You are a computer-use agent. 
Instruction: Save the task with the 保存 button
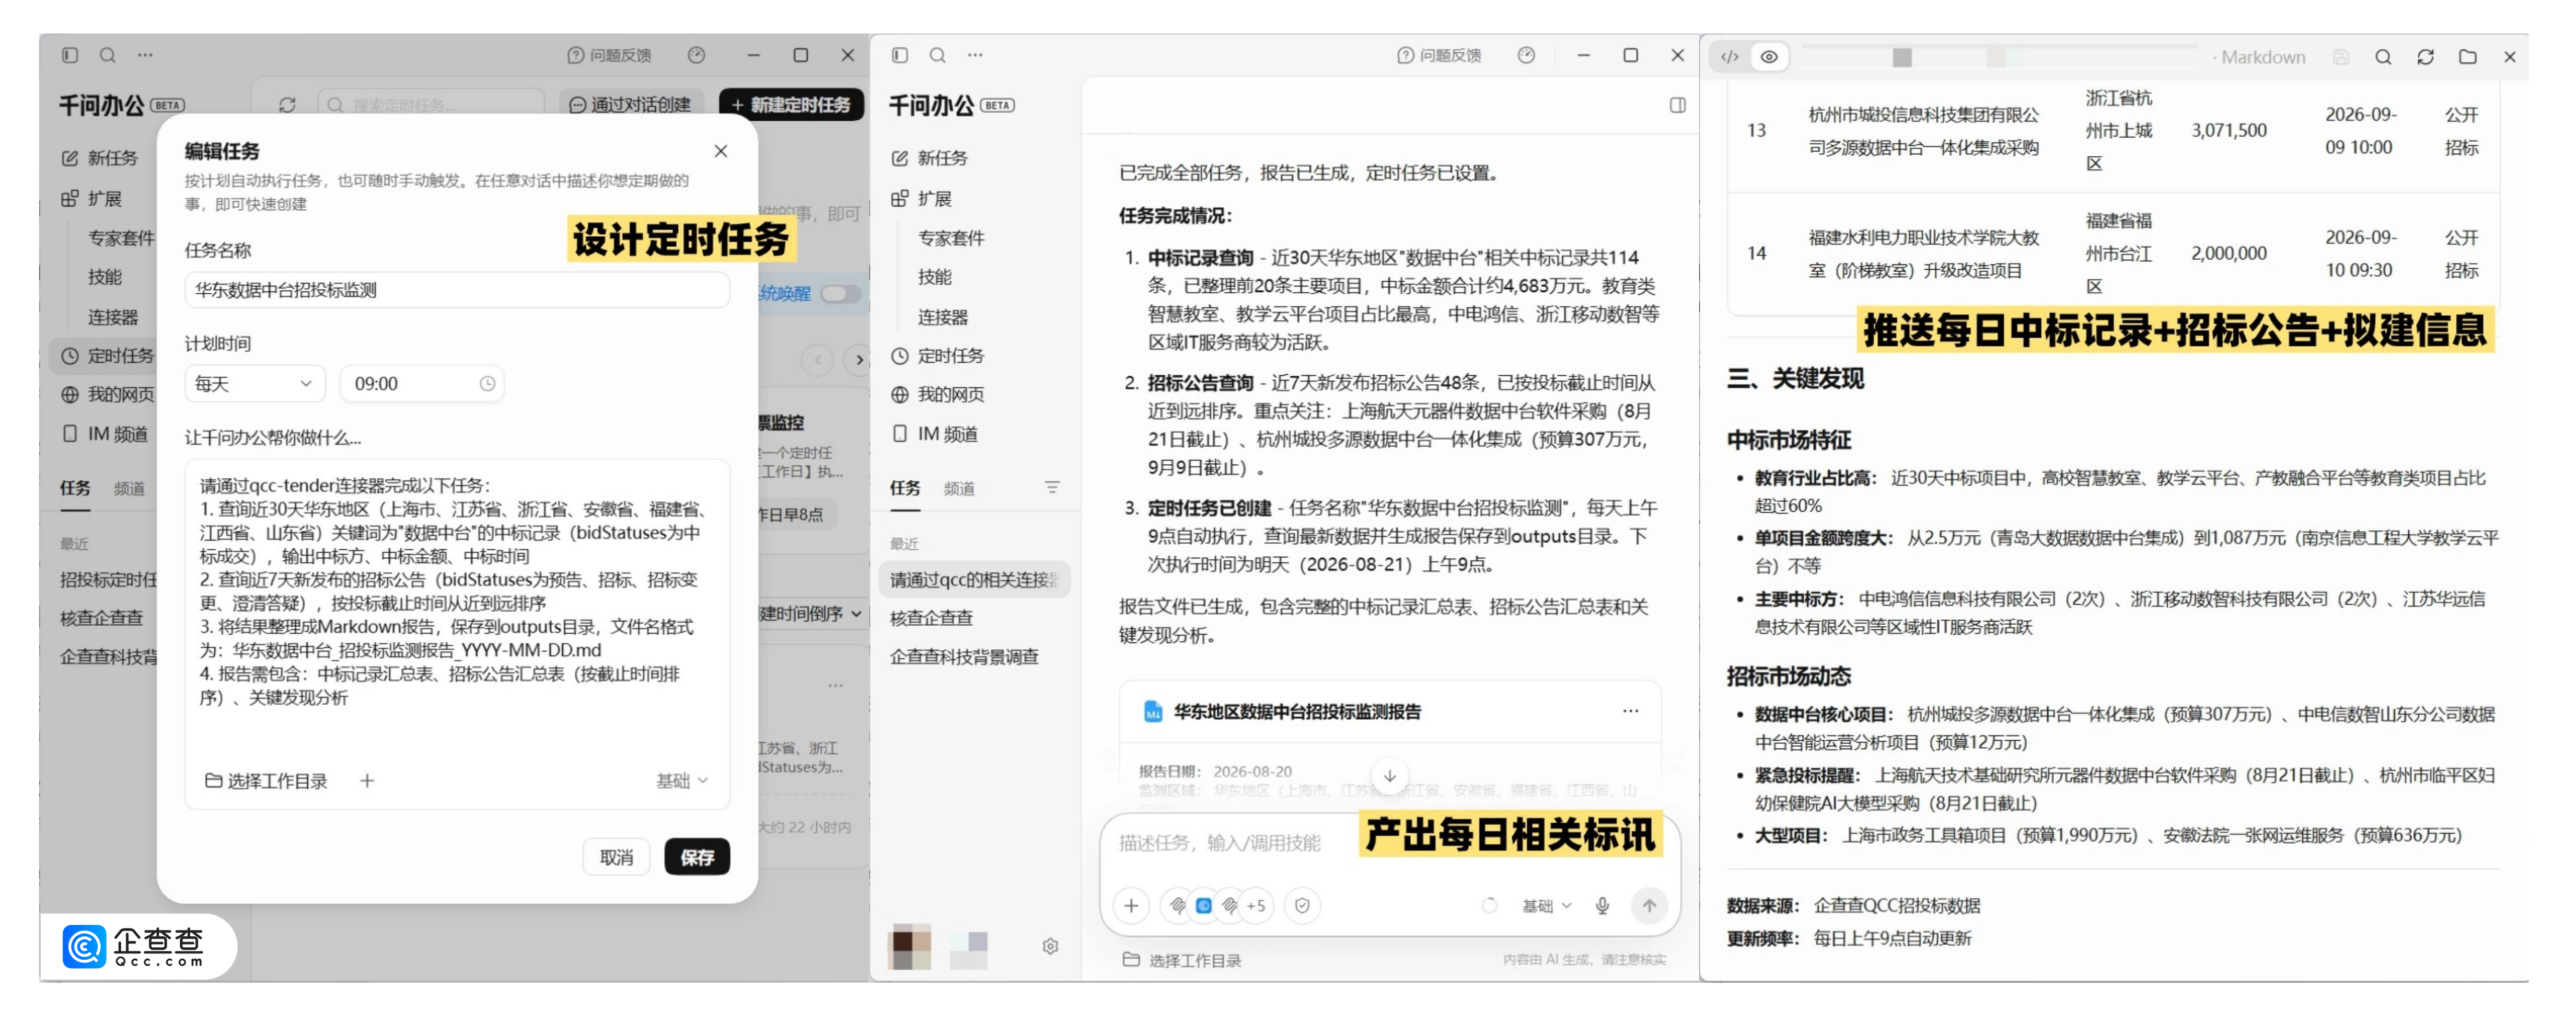tap(697, 857)
